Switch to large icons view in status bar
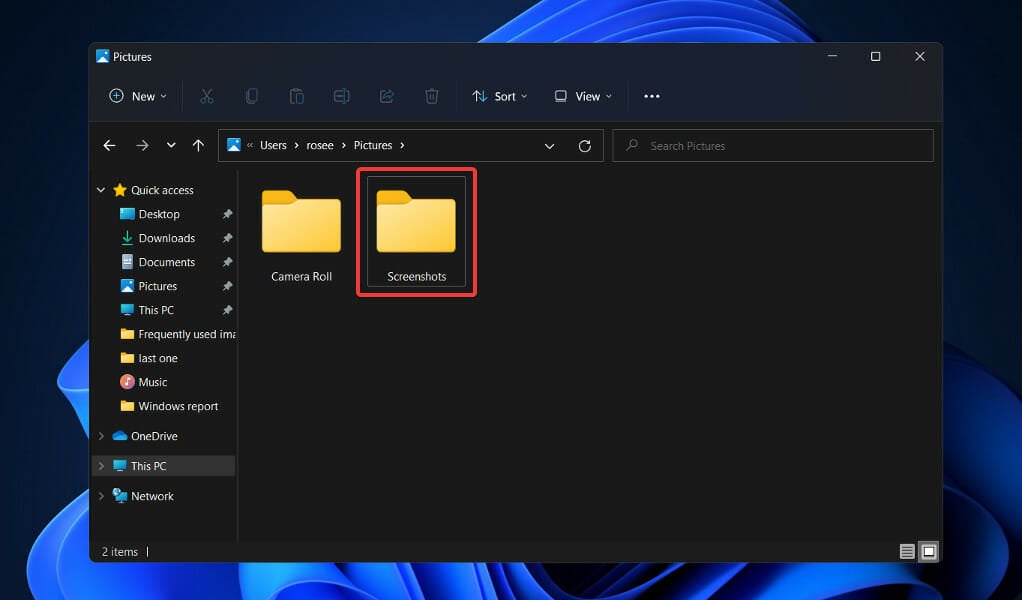Viewport: 1022px width, 600px height. [x=929, y=552]
